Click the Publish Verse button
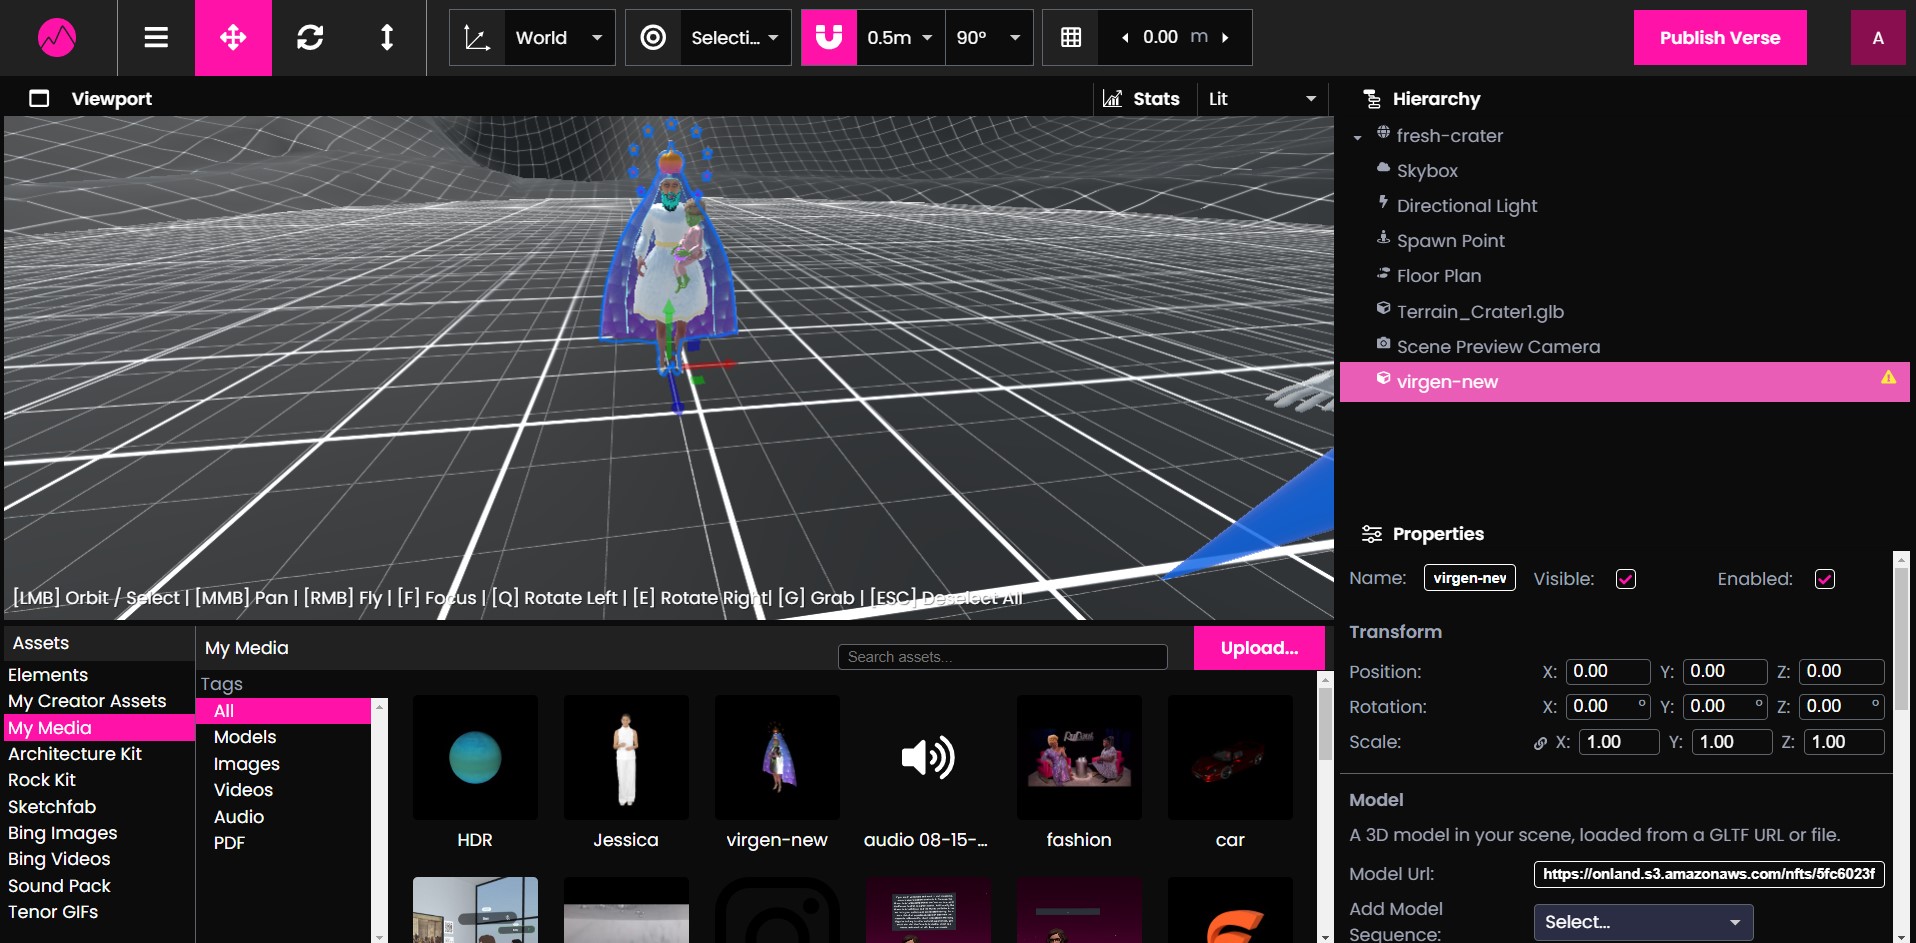Image resolution: width=1916 pixels, height=943 pixels. coord(1720,38)
